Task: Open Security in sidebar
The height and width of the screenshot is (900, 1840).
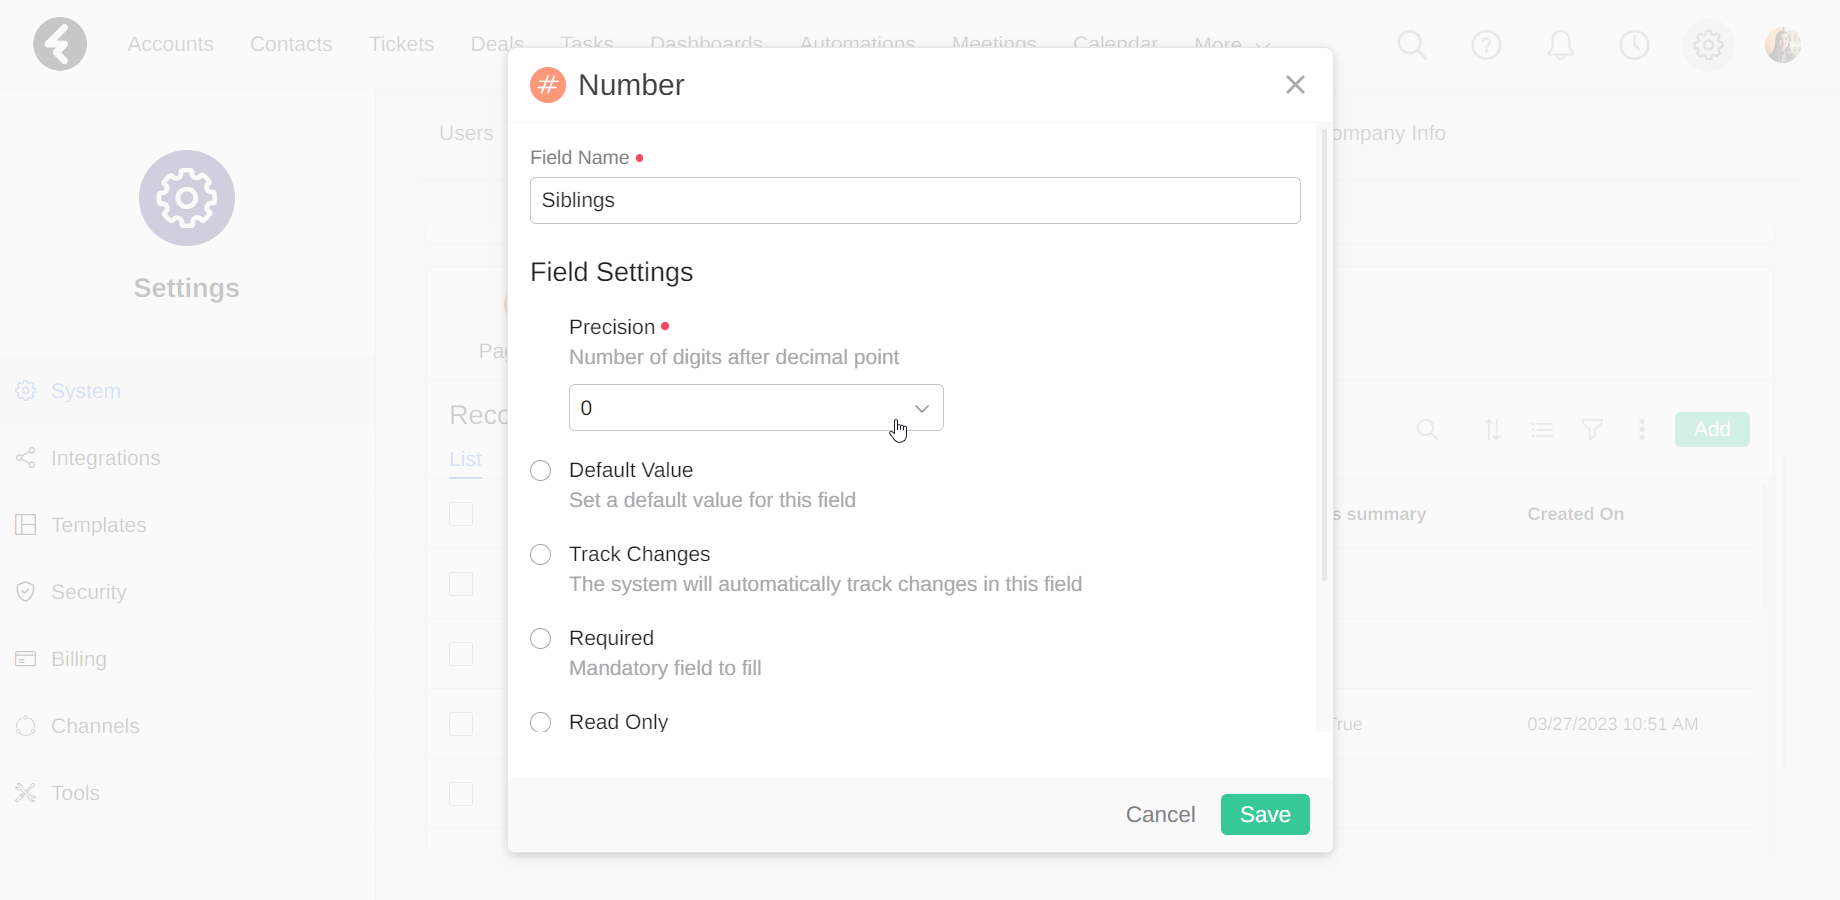Action: pos(186,592)
